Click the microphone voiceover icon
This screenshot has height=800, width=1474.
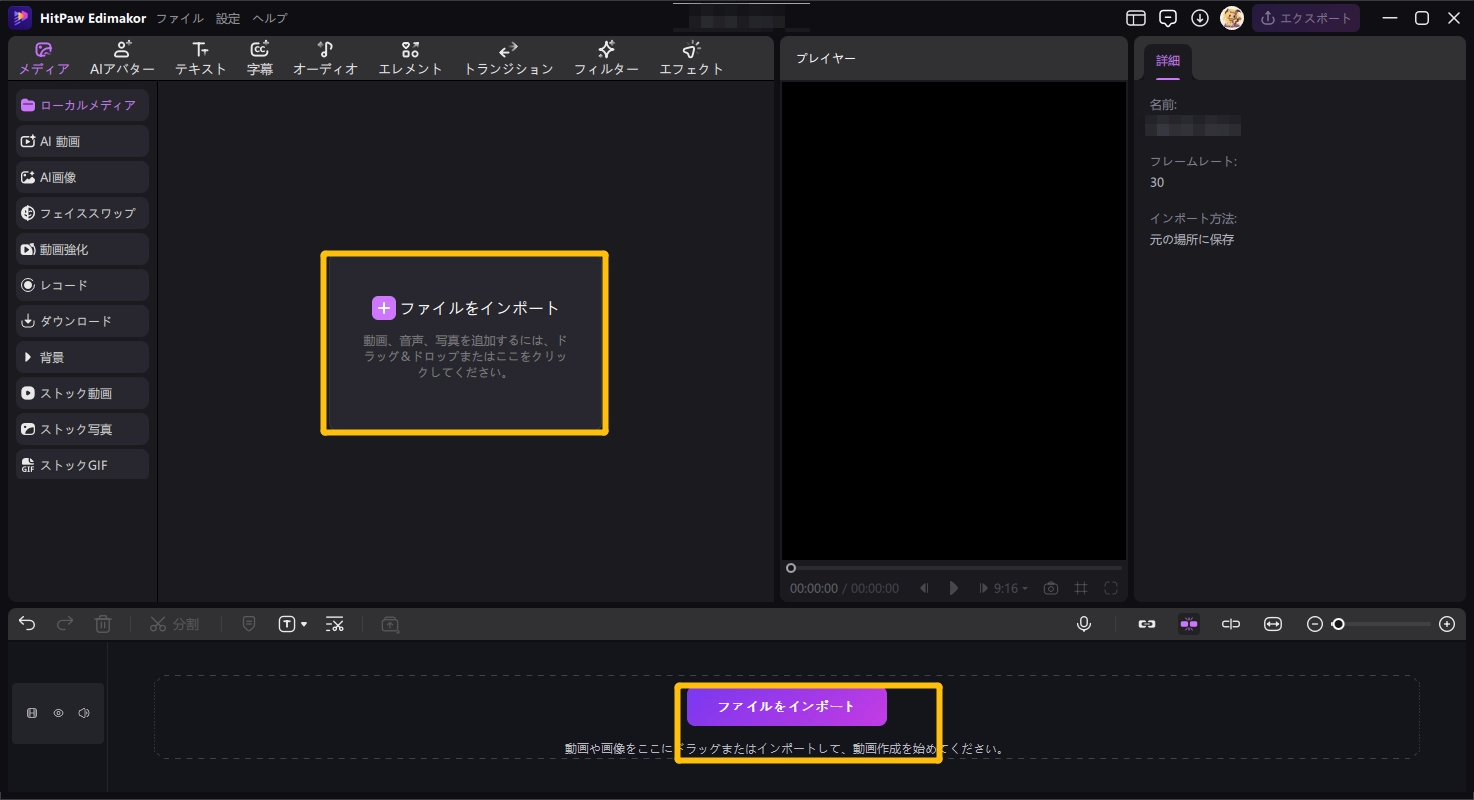click(1084, 624)
